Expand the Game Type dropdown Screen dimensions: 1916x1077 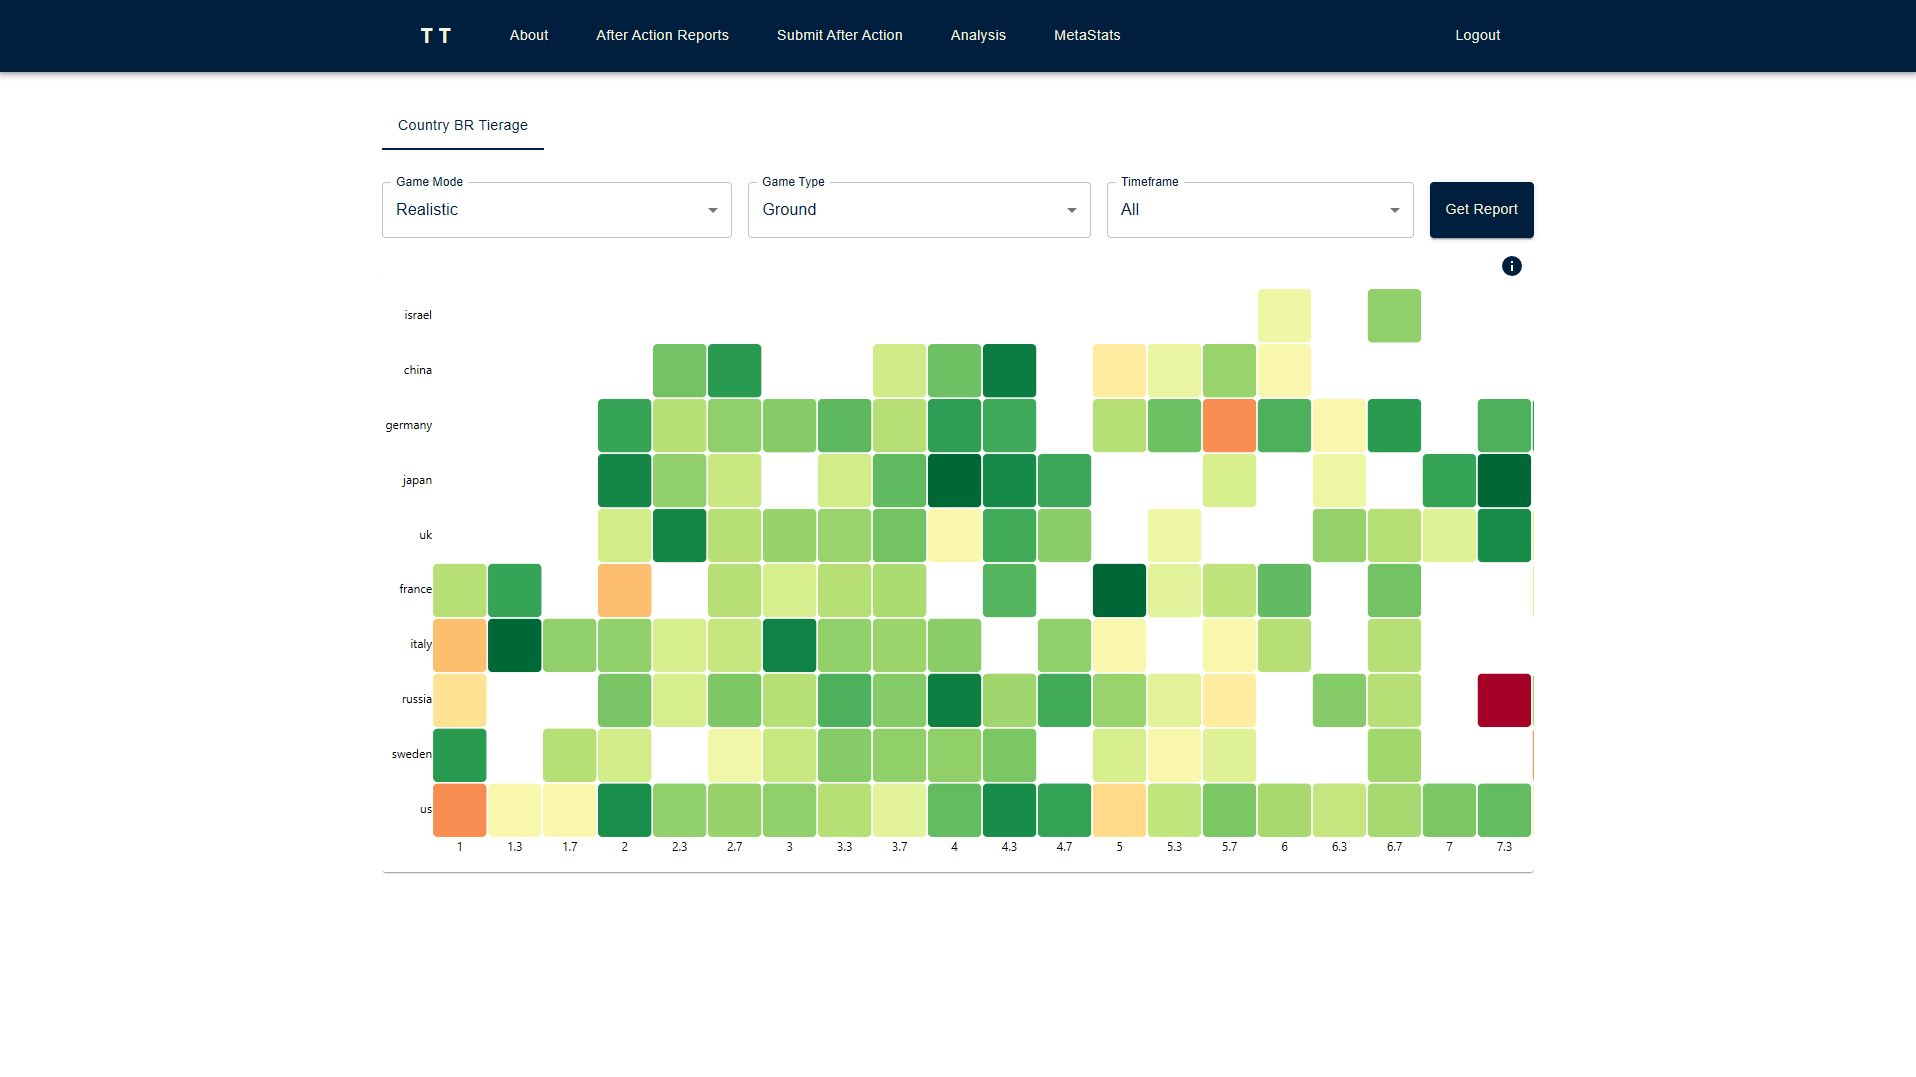pos(918,210)
